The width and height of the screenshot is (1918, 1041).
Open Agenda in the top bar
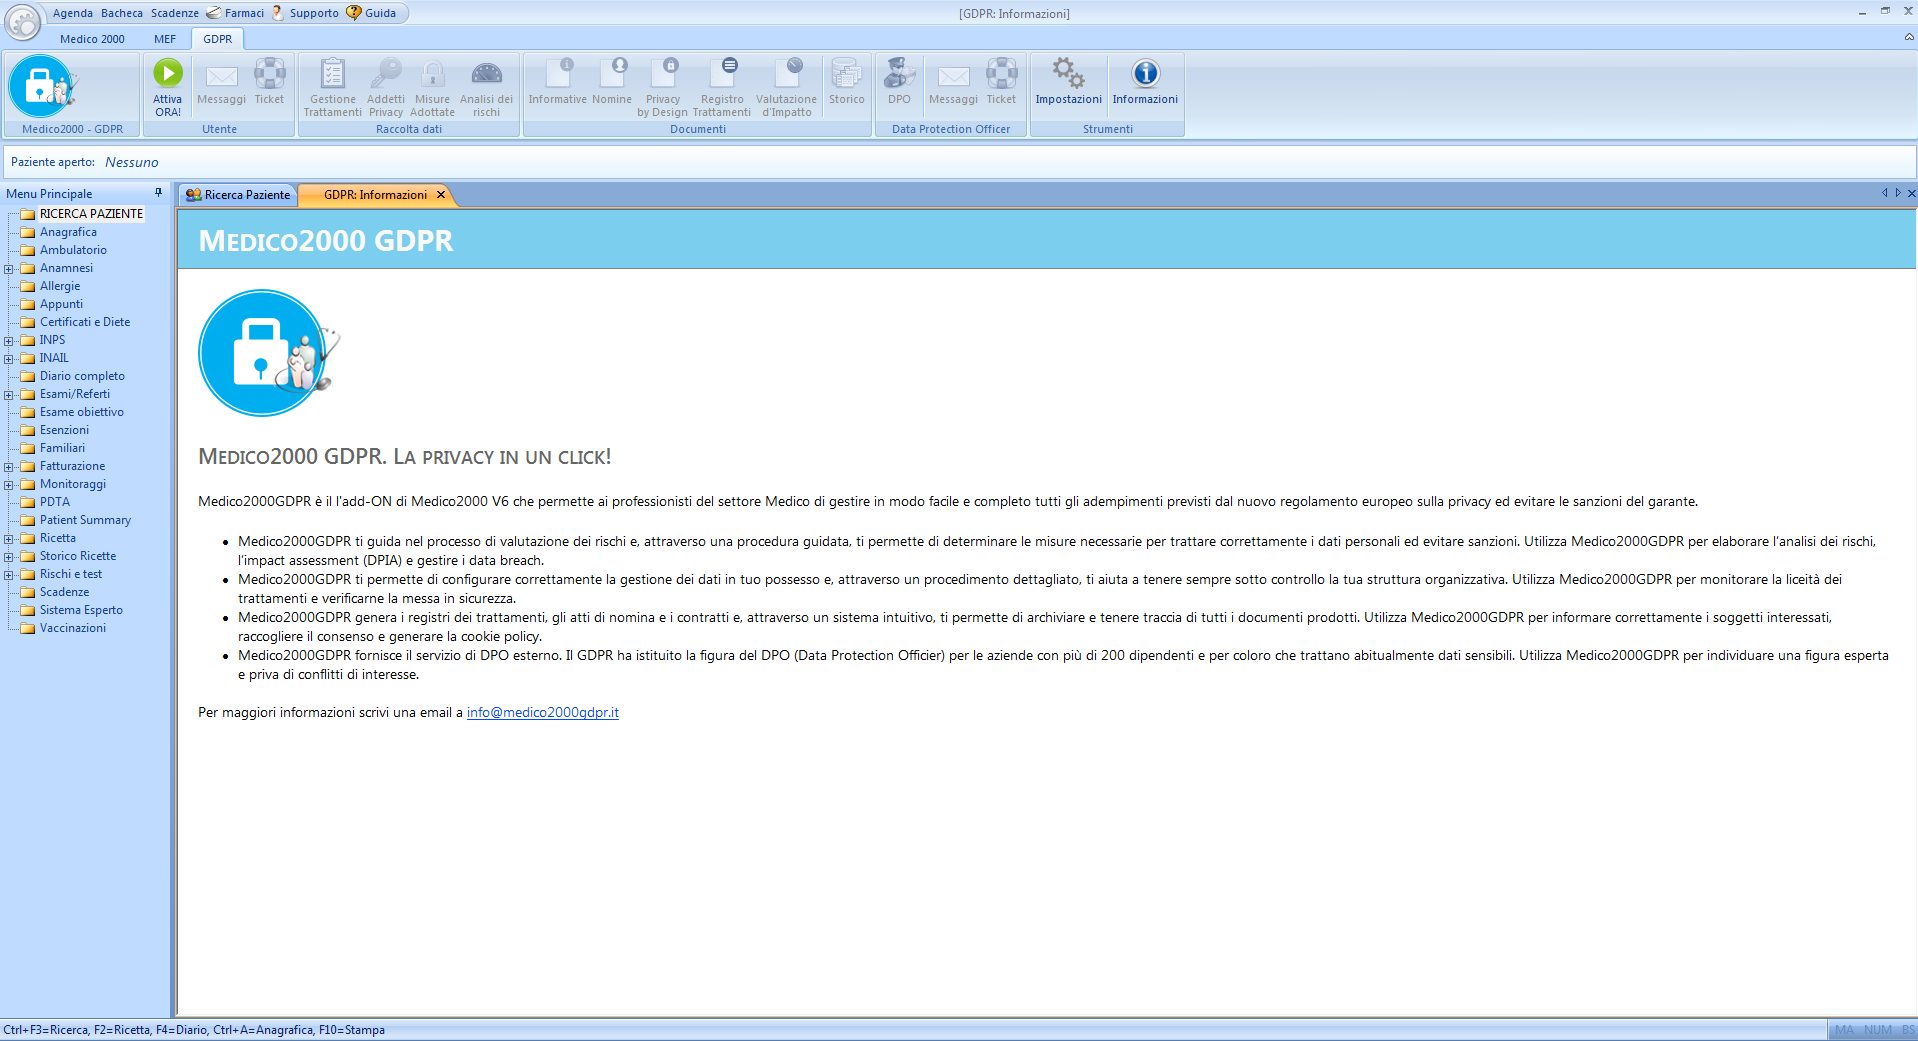pyautogui.click(x=73, y=13)
